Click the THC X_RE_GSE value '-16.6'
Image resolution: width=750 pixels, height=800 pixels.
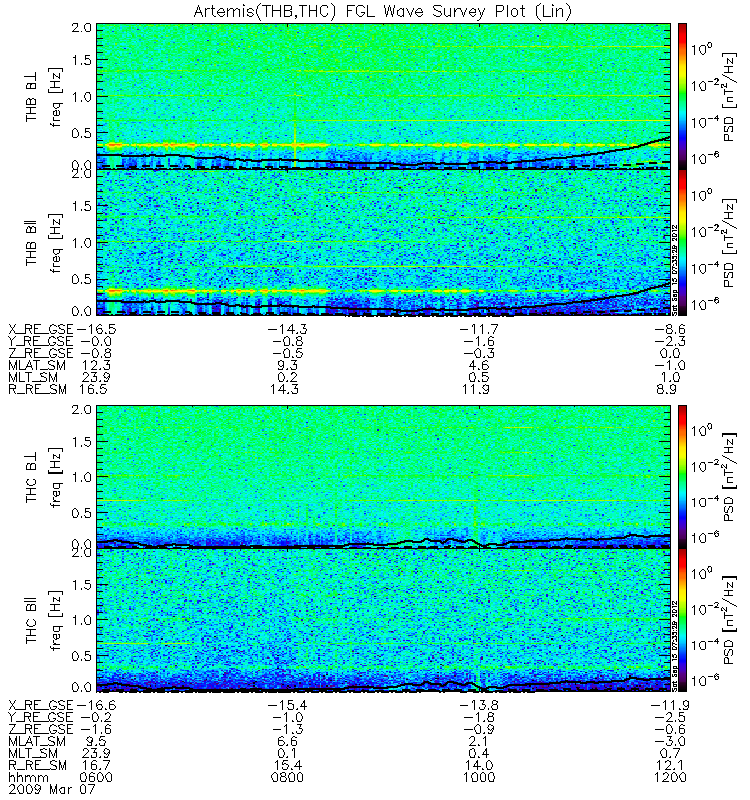[96, 706]
